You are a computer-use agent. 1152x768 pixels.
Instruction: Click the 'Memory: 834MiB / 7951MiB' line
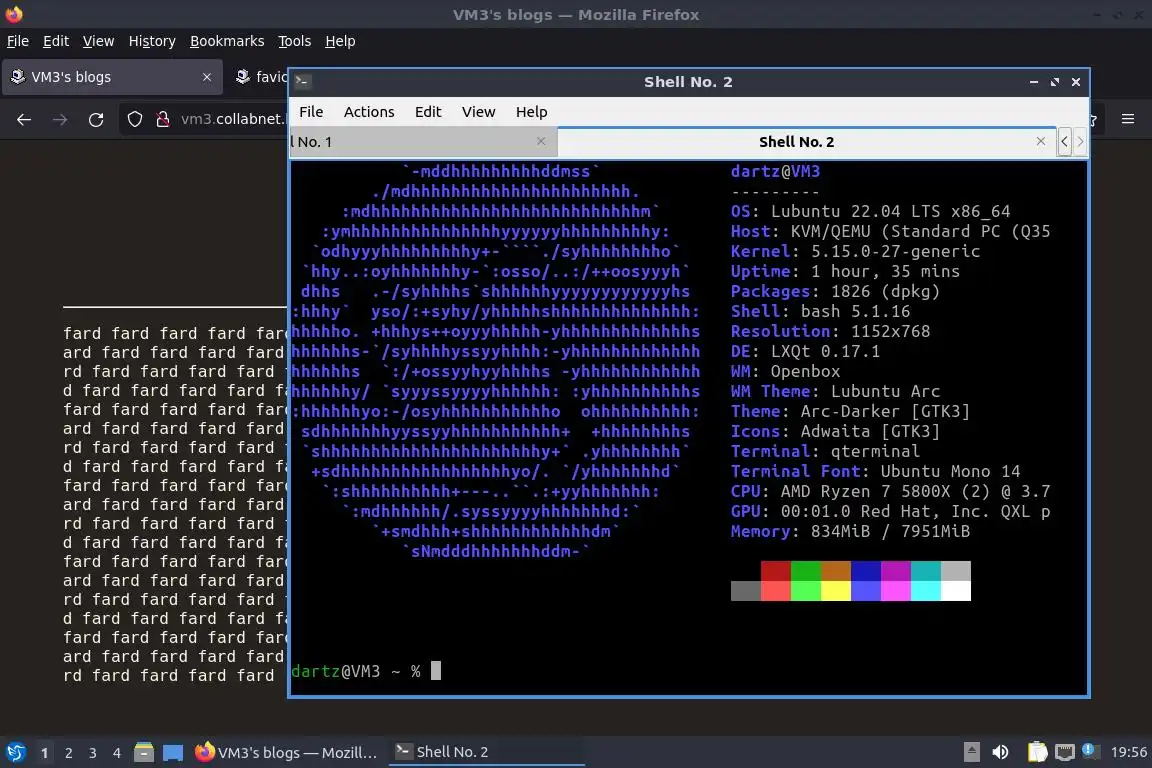click(x=850, y=531)
